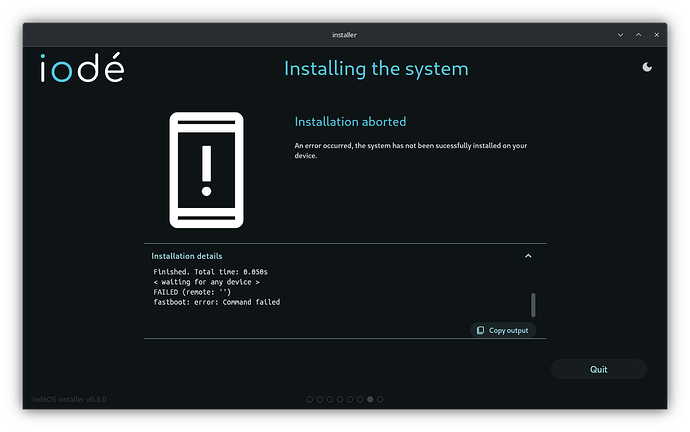This screenshot has height=432, width=690.
Task: Click the phone error warning icon
Action: [206, 170]
